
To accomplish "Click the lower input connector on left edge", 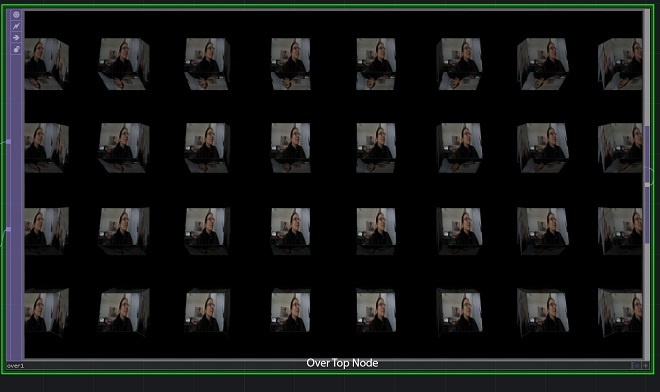I will [8, 229].
